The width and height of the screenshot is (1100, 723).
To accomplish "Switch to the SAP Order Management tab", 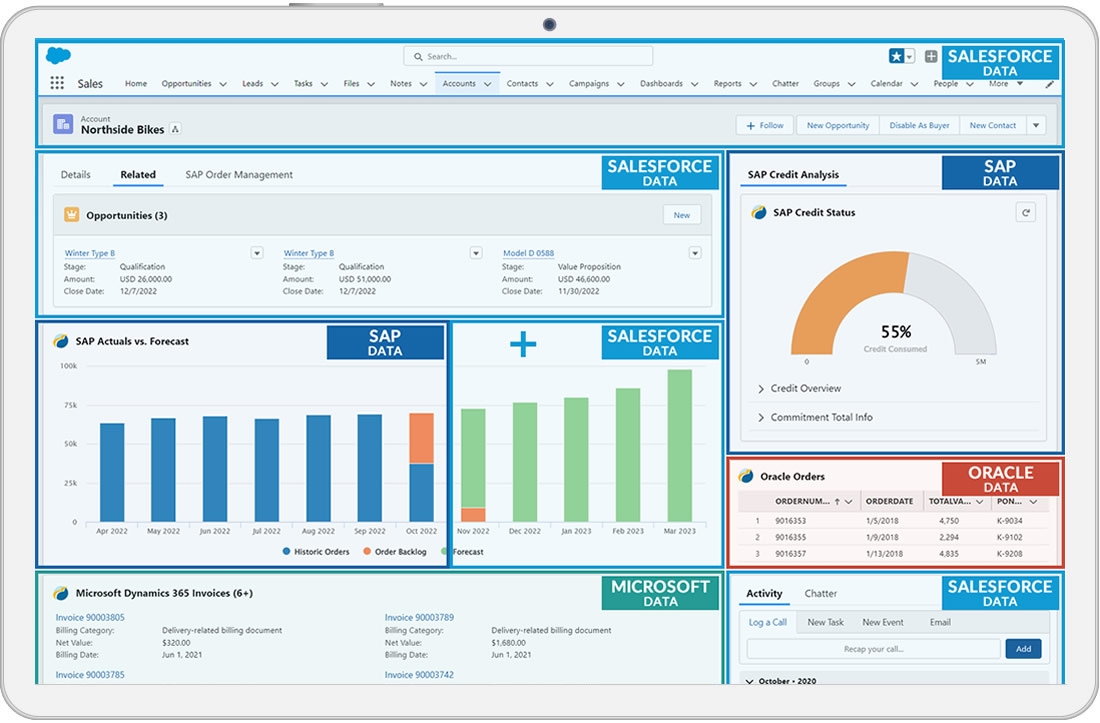I will coord(239,175).
